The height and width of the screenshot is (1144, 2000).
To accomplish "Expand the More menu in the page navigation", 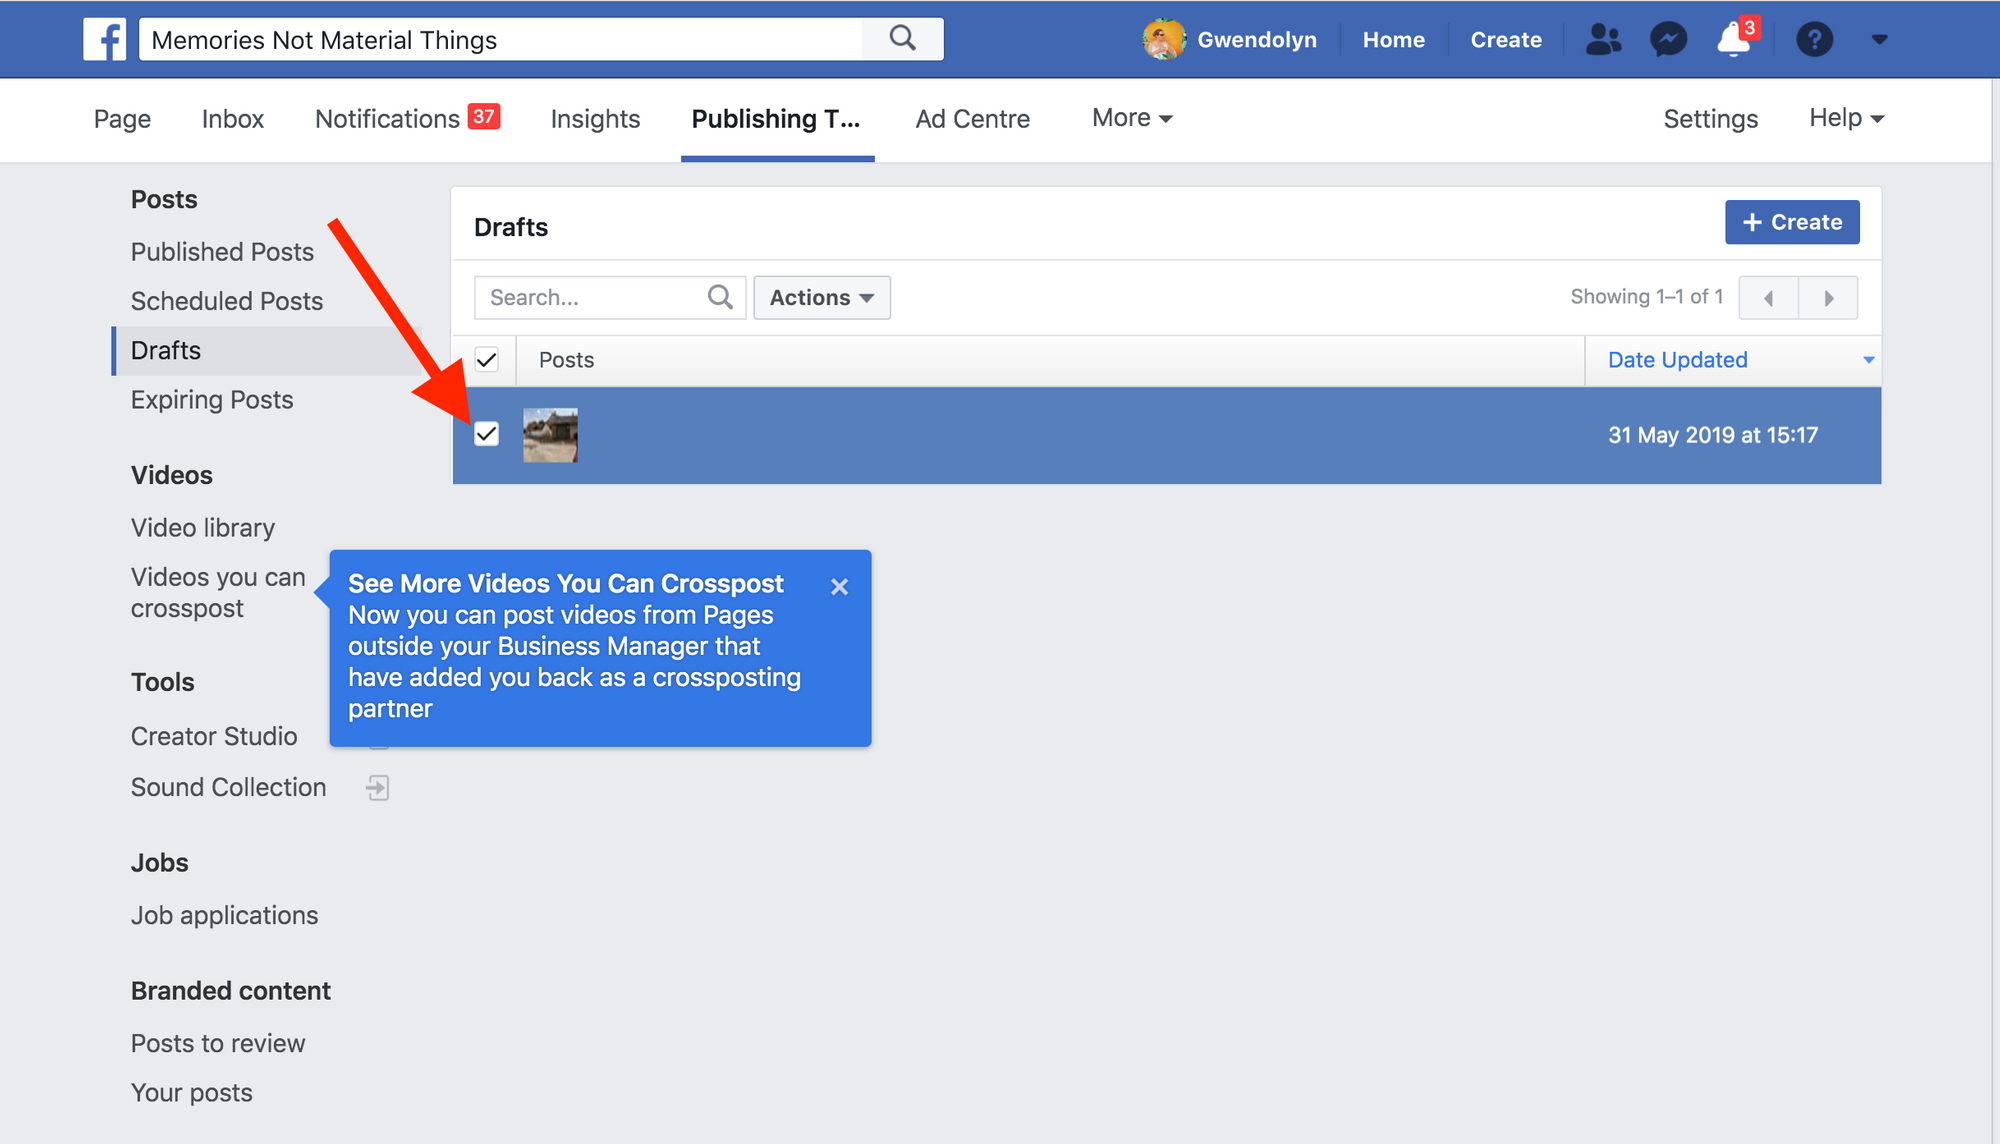I will (x=1131, y=118).
